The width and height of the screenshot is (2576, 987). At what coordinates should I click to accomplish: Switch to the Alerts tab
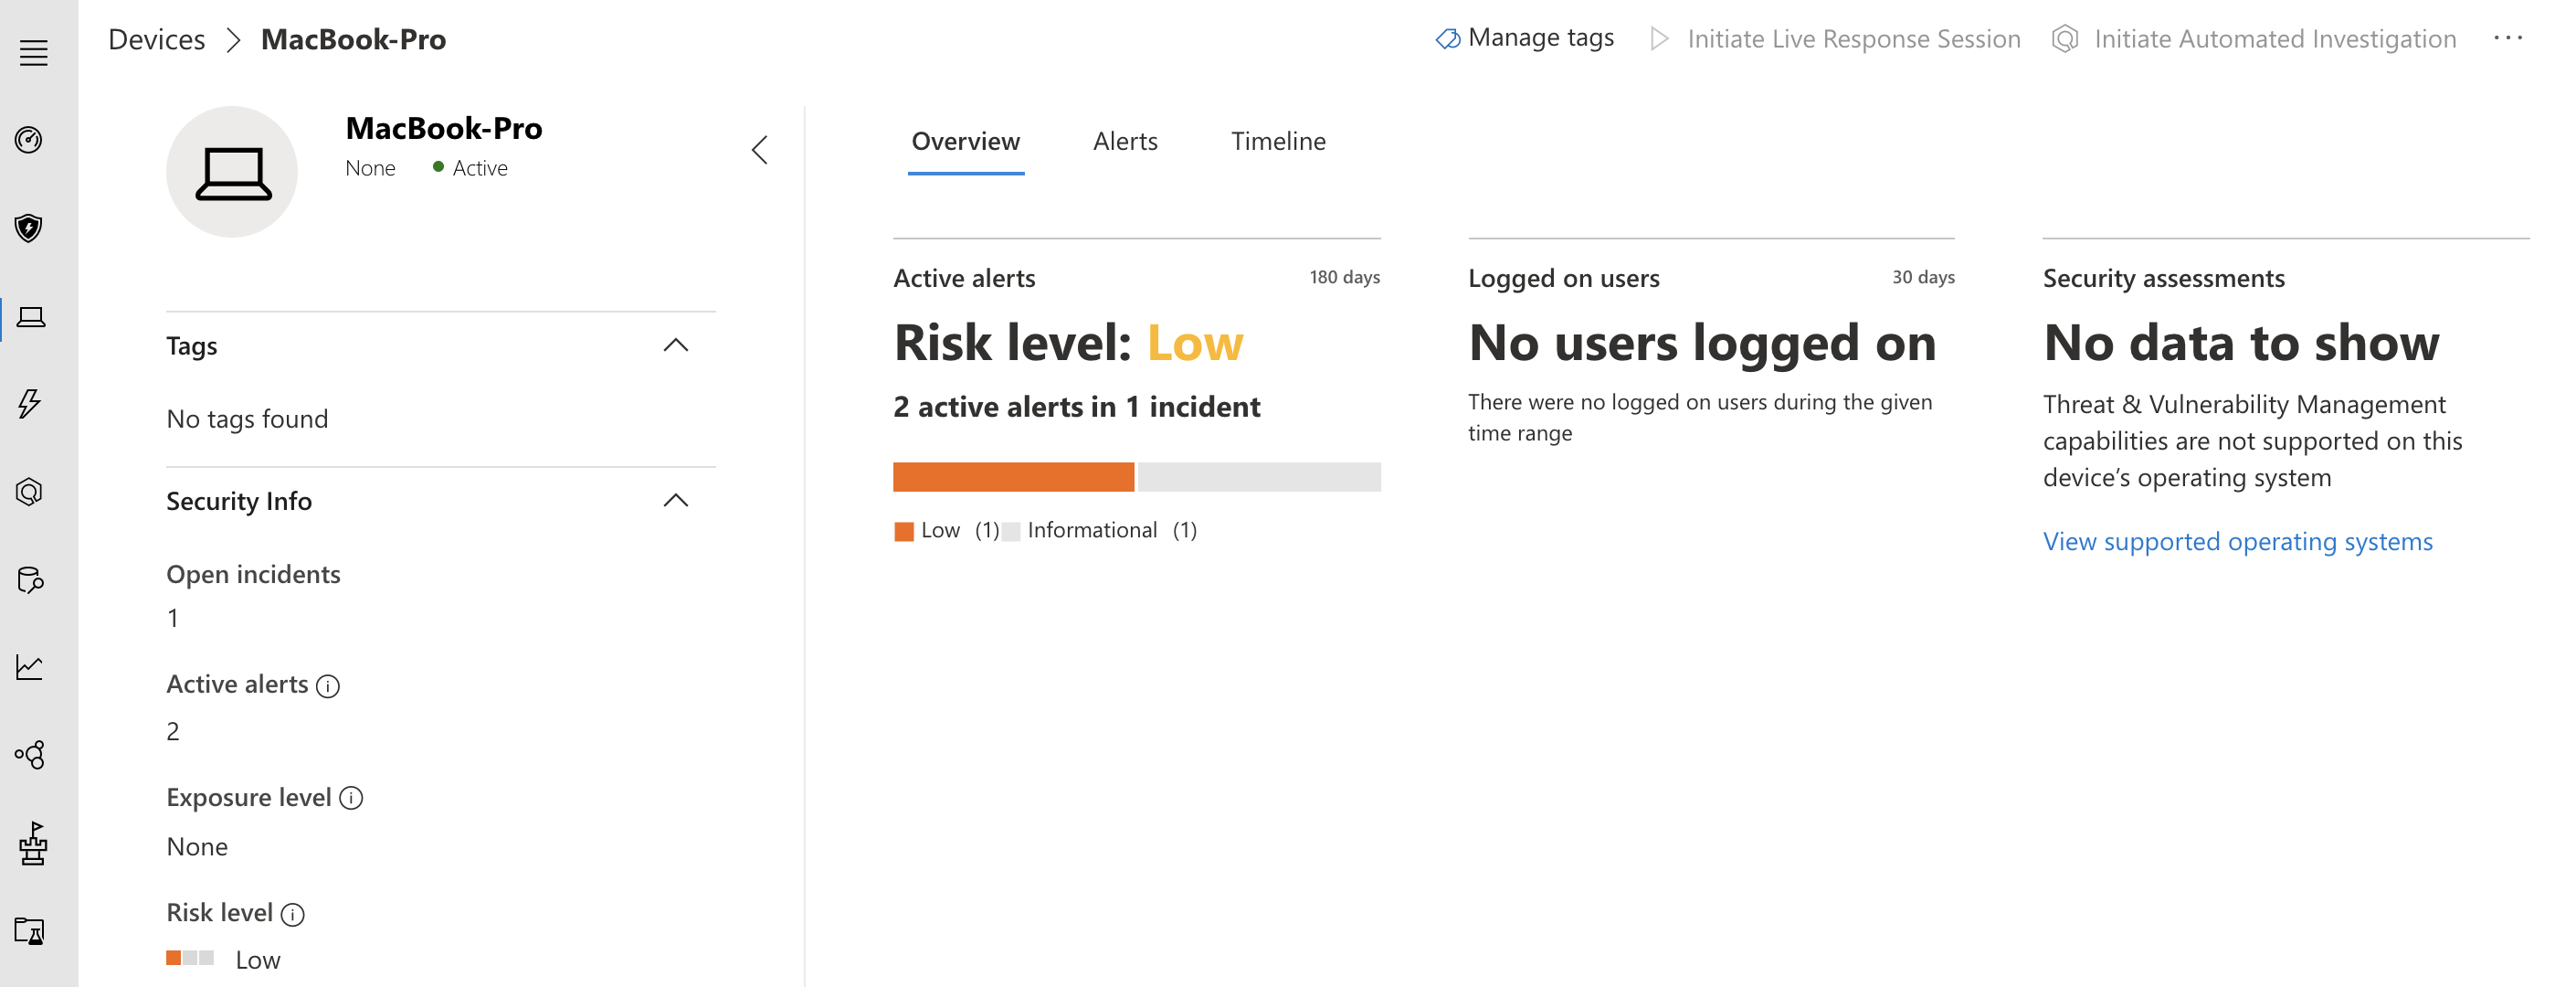coord(1124,141)
